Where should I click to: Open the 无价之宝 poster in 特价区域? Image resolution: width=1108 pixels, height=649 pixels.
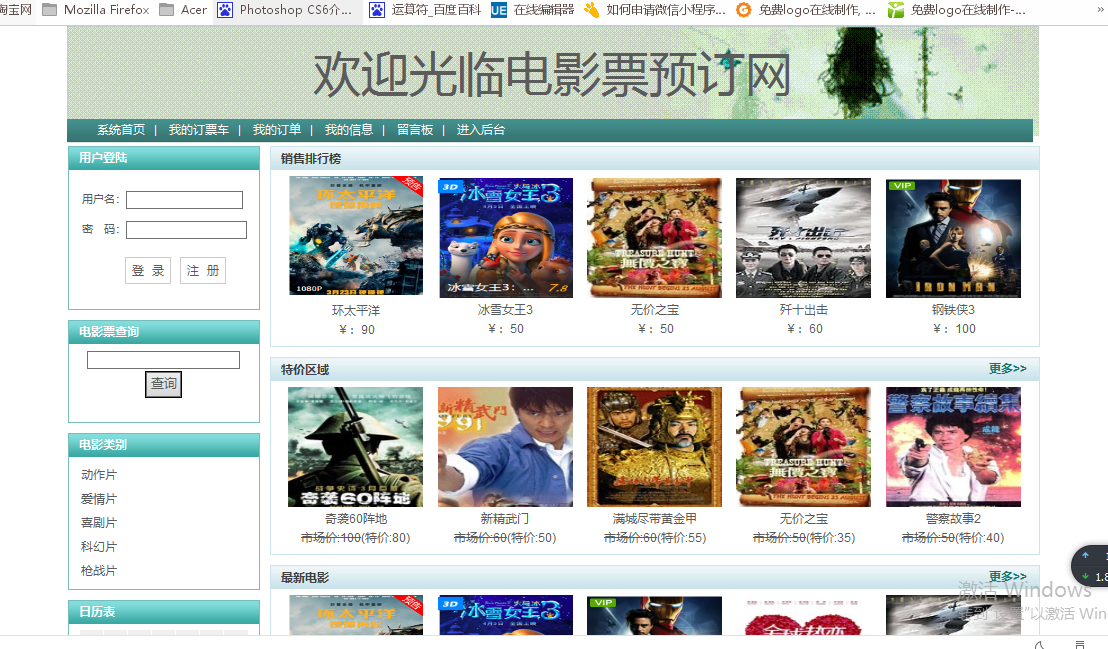point(803,447)
